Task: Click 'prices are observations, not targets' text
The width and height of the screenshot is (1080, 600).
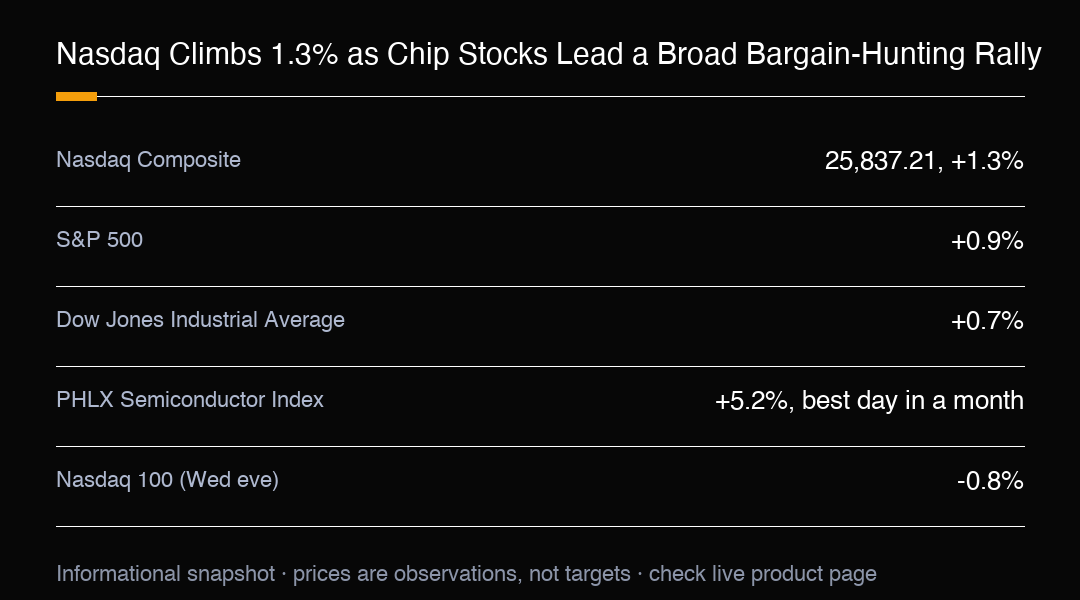Action: point(461,574)
